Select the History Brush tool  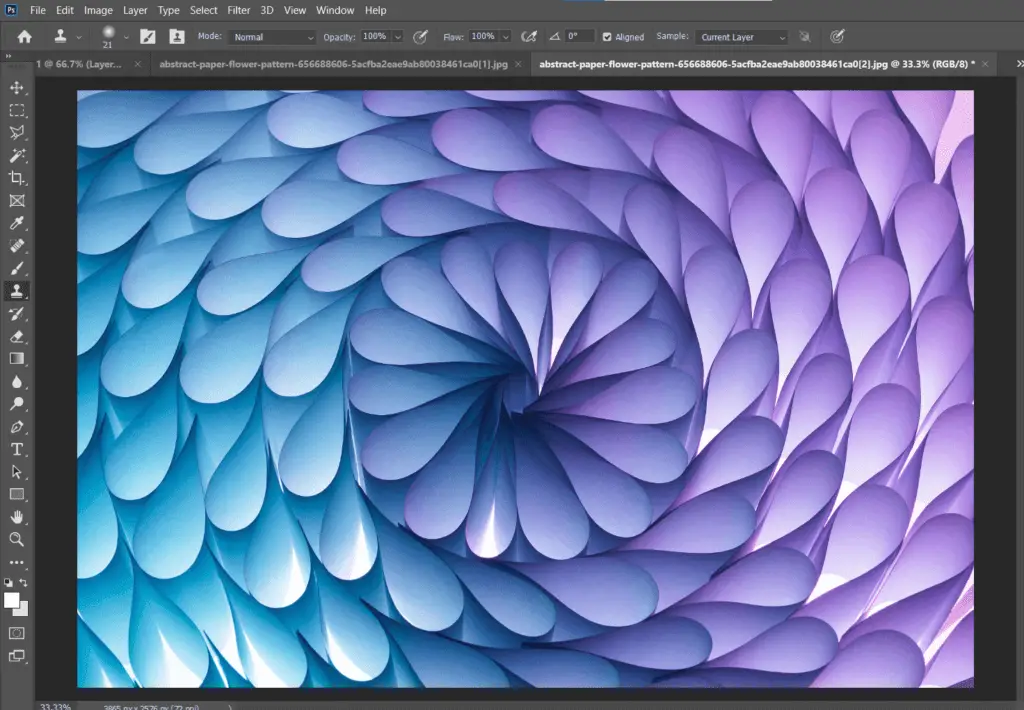click(x=17, y=314)
